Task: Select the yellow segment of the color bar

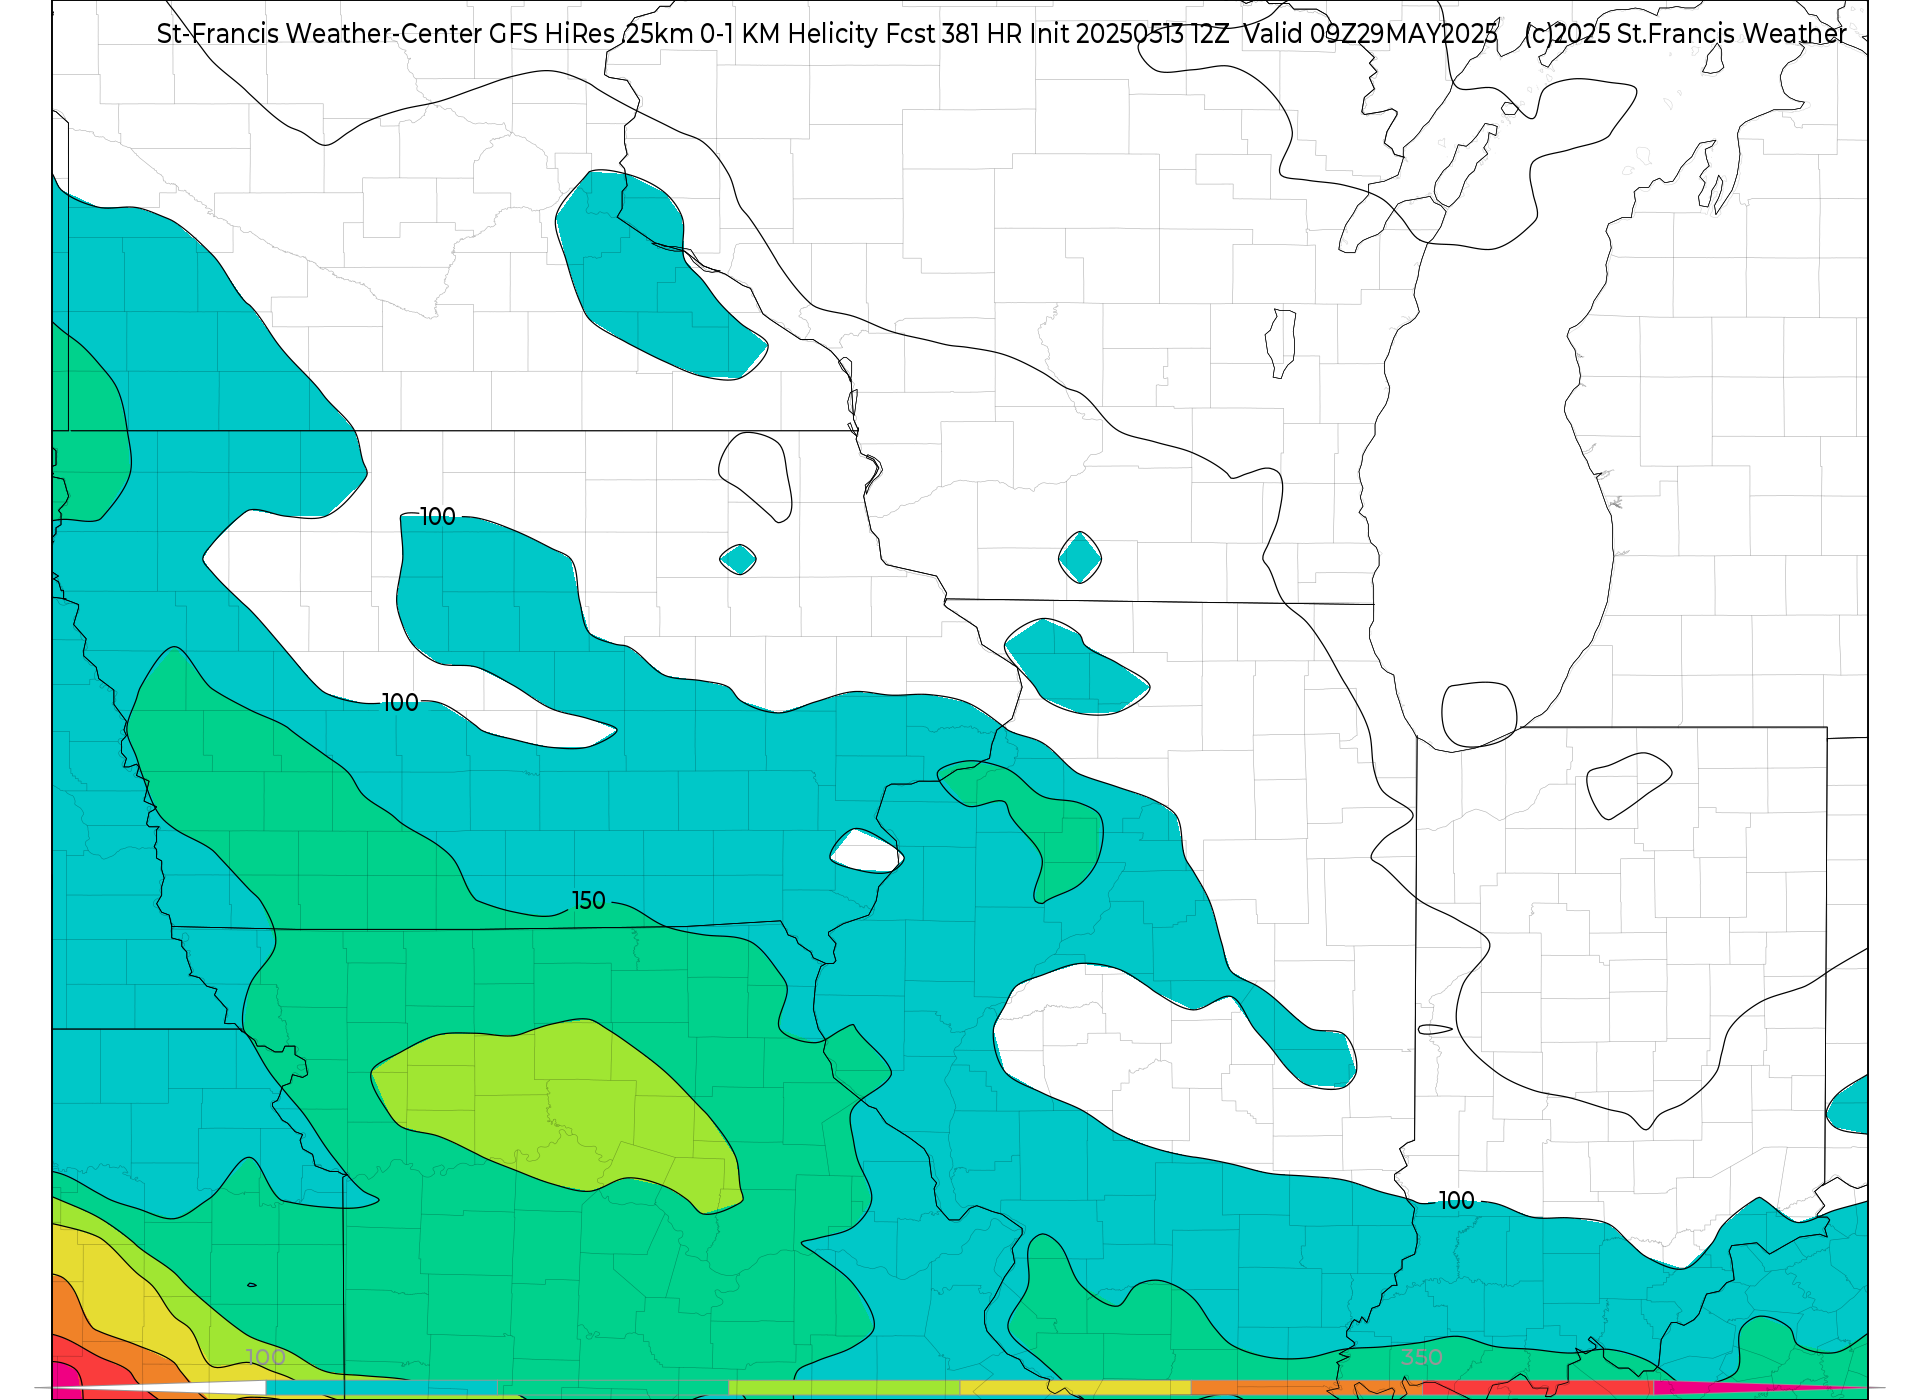Action: (x=1076, y=1388)
